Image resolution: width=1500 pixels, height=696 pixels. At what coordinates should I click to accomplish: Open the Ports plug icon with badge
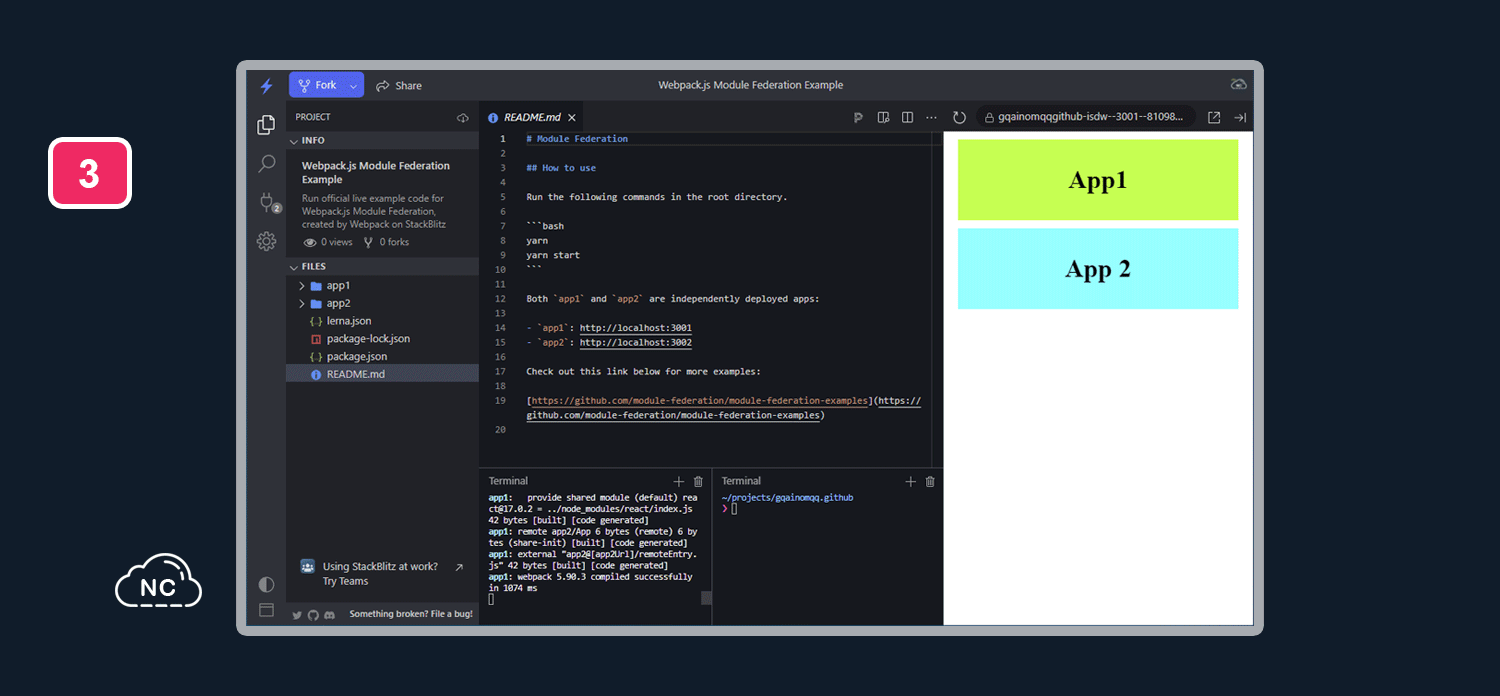(268, 203)
